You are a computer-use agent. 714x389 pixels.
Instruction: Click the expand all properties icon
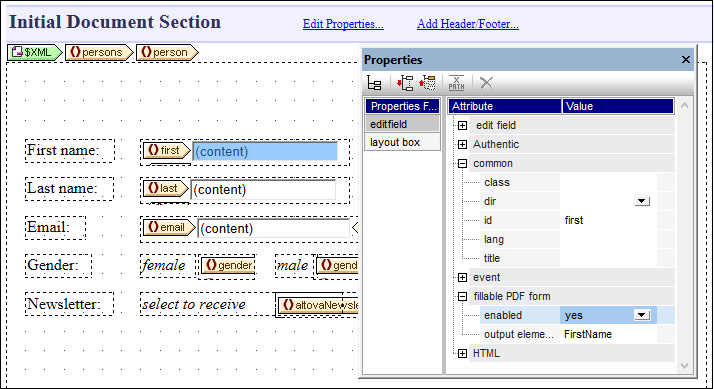(x=428, y=83)
